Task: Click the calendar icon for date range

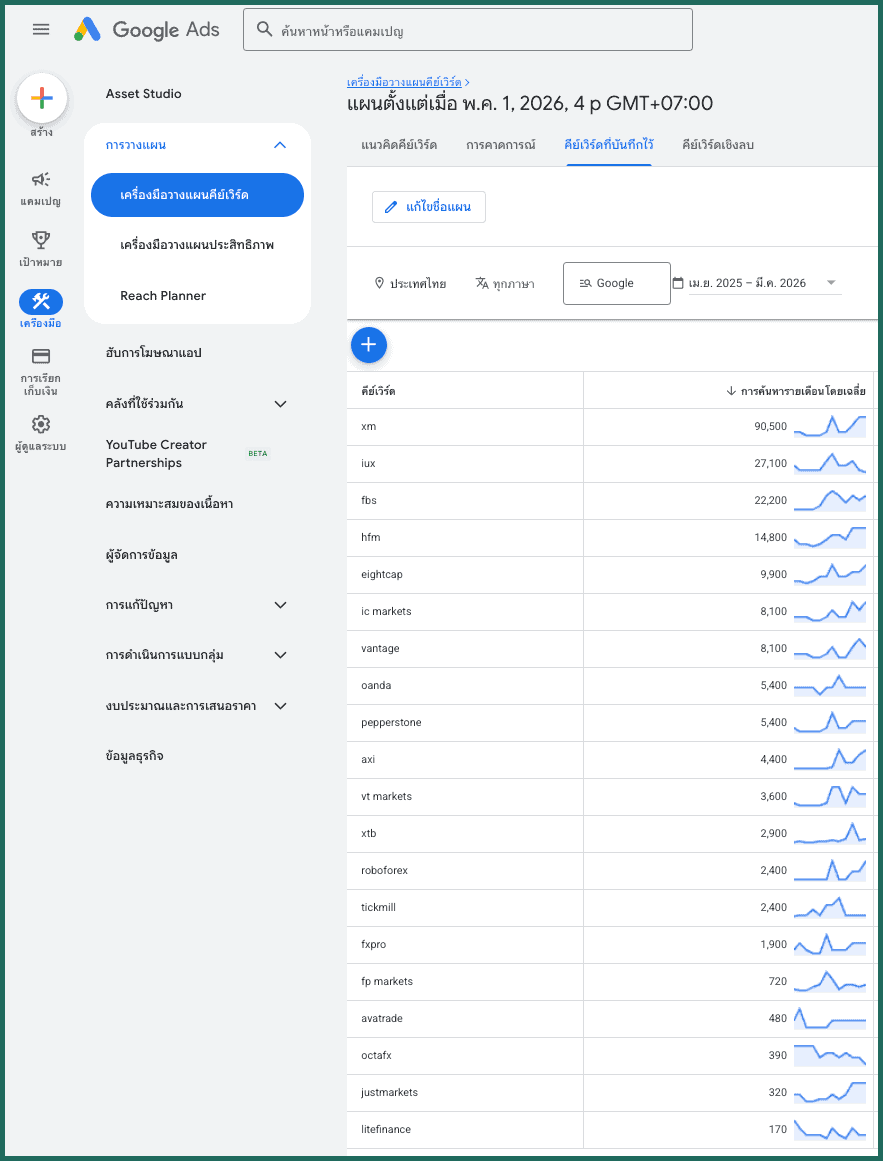Action: tap(677, 283)
